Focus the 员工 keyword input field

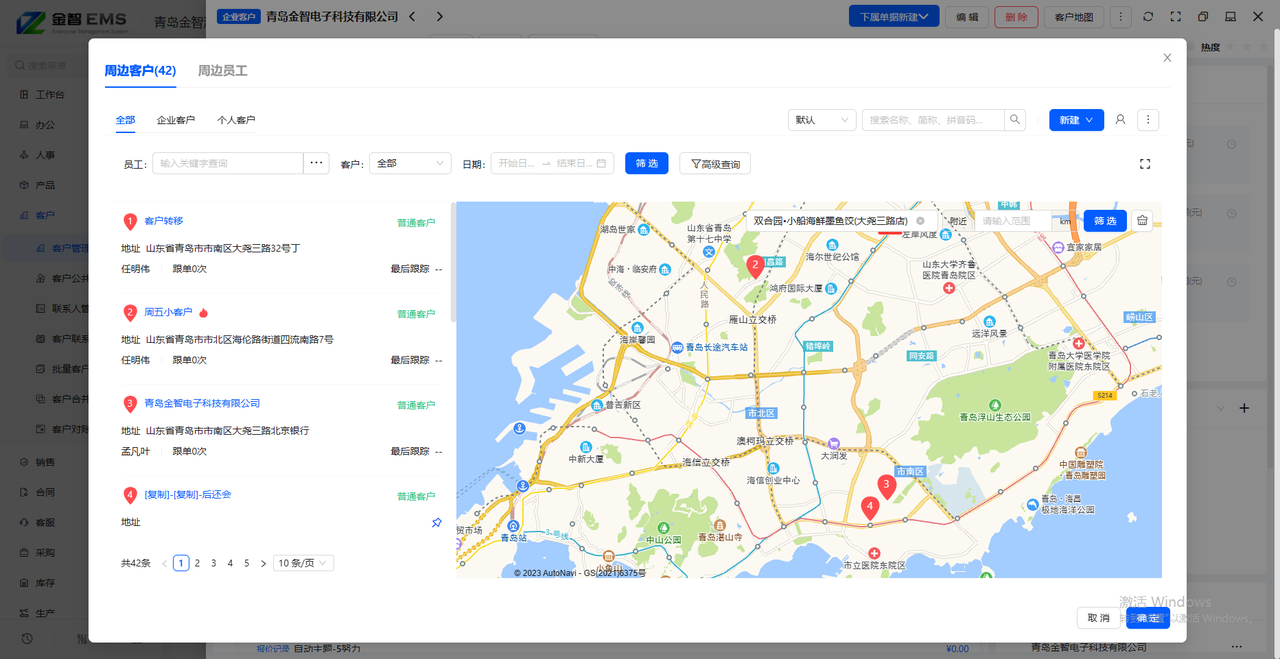click(228, 163)
